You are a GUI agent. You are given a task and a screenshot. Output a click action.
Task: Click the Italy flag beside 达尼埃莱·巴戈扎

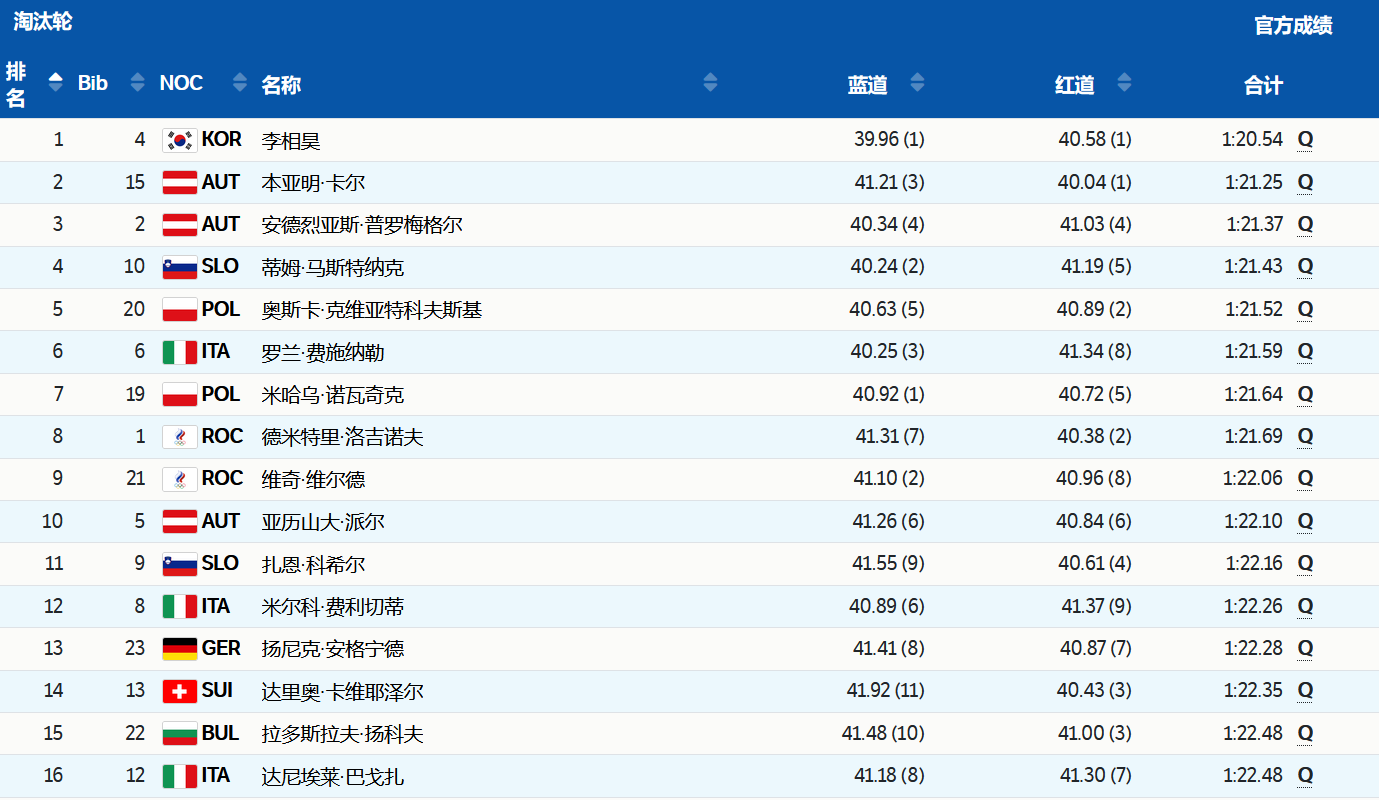point(180,776)
